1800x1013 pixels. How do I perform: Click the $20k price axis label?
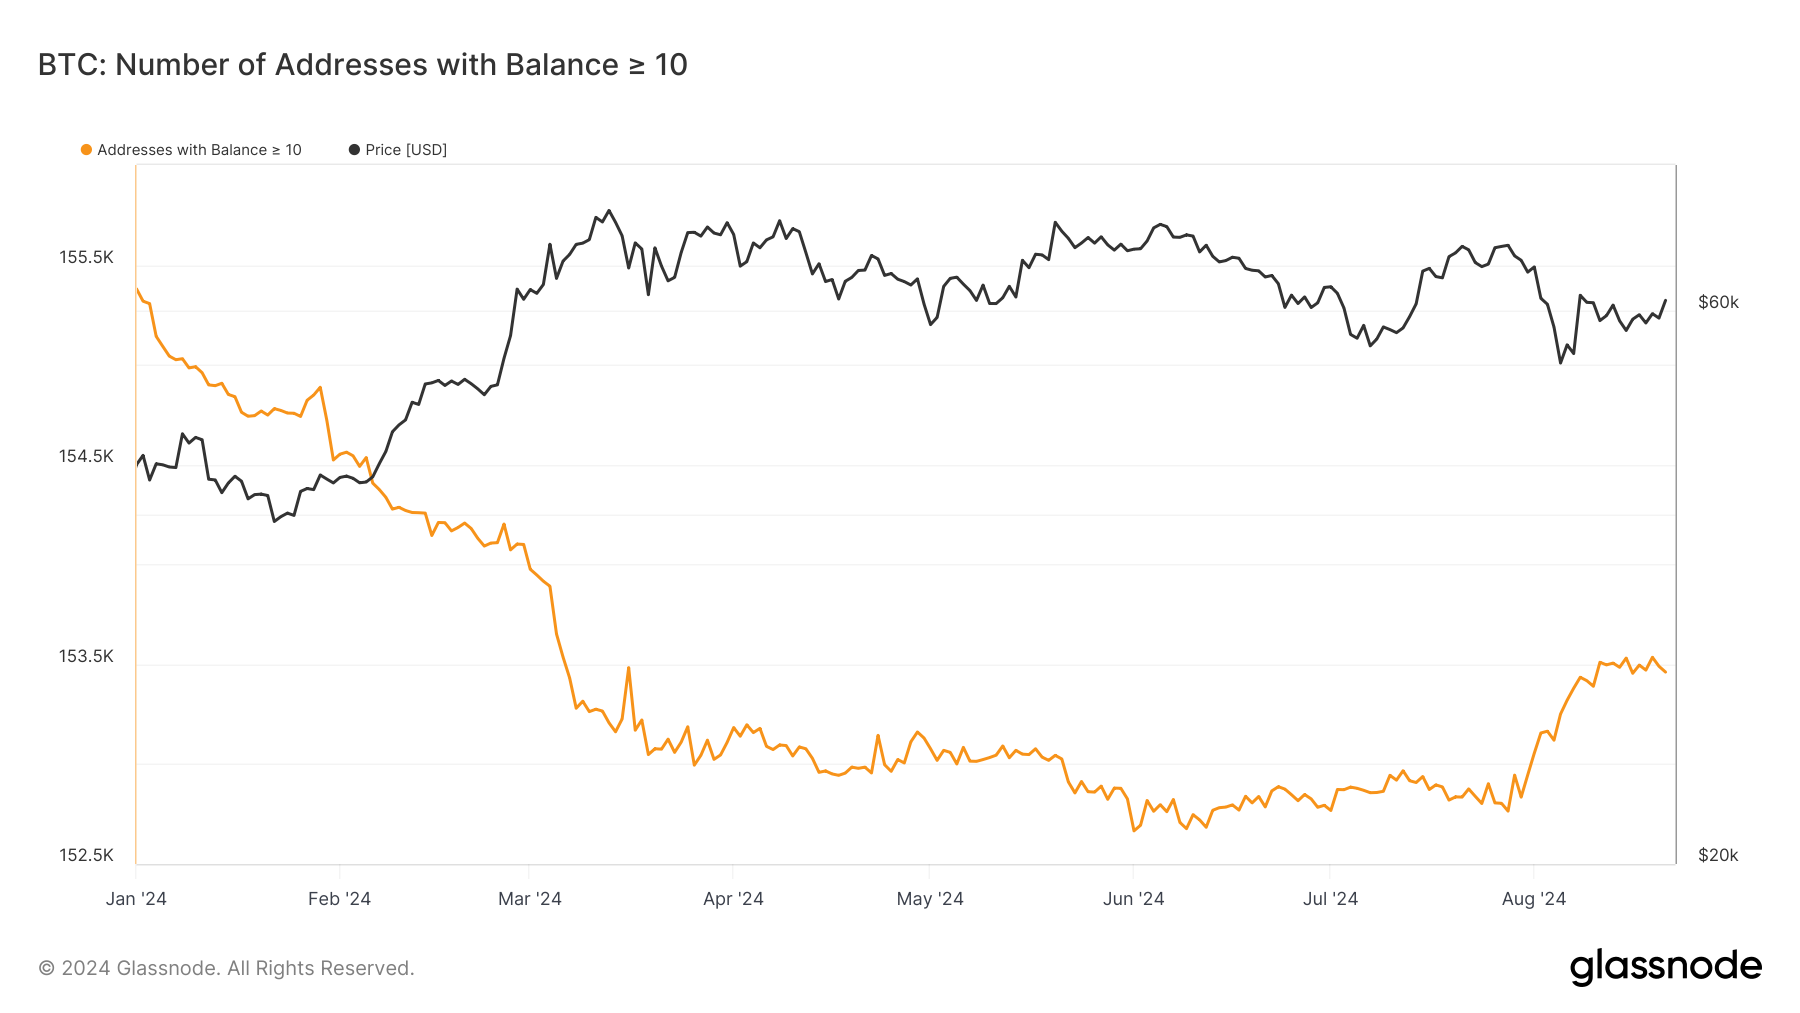1718,856
